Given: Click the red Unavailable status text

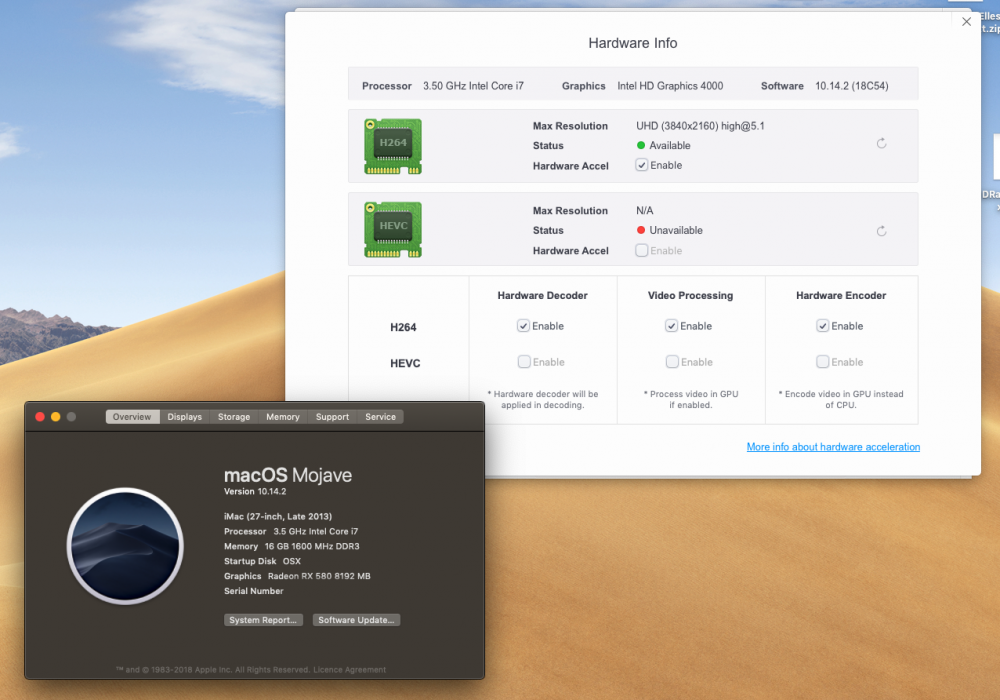Looking at the screenshot, I should coord(676,230).
